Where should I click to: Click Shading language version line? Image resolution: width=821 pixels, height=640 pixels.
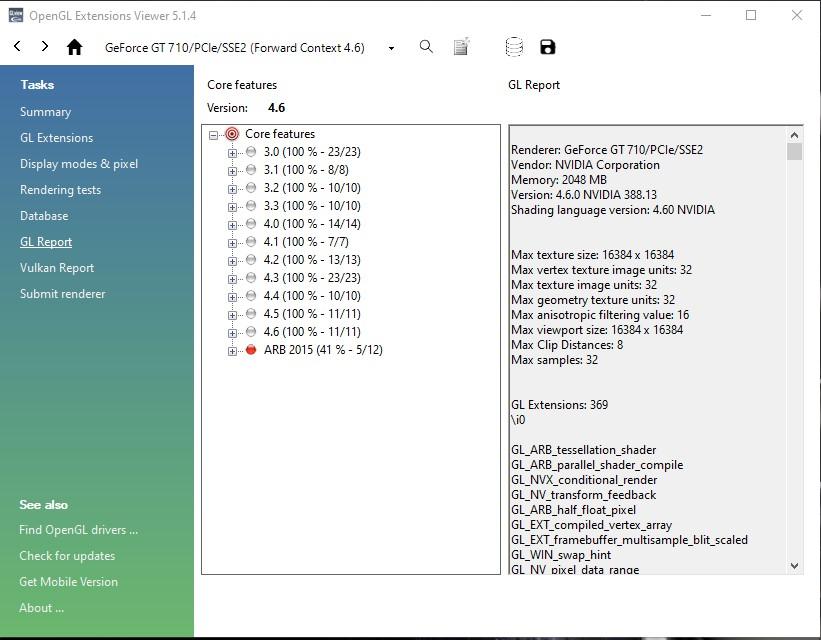click(613, 210)
